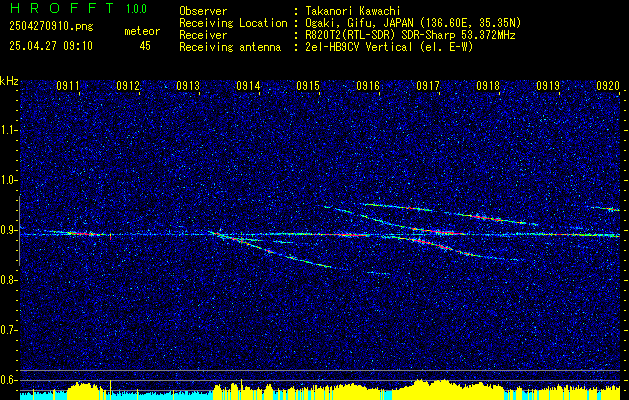This screenshot has height=400, width=629.
Task: Click the 0917 time marker
Action: point(428,85)
